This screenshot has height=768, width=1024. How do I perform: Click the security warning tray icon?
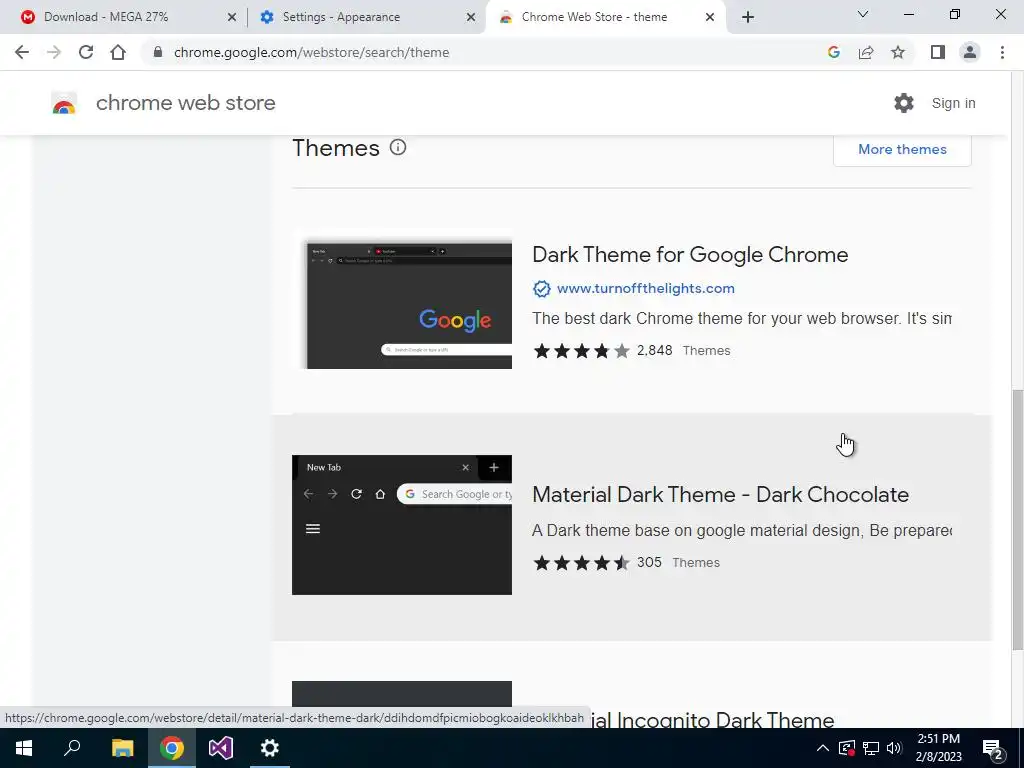(846, 748)
